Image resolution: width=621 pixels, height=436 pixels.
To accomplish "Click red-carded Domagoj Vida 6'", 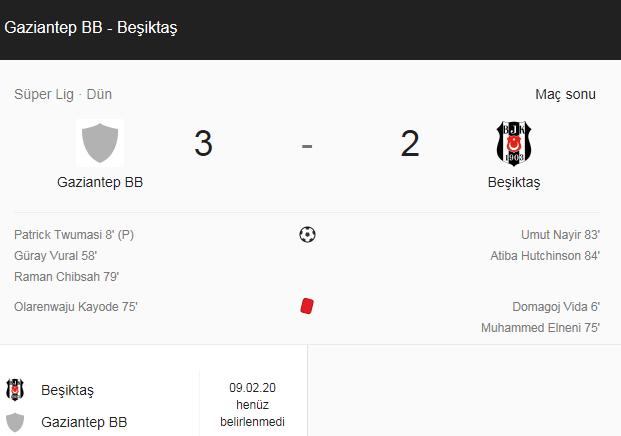I will [556, 307].
